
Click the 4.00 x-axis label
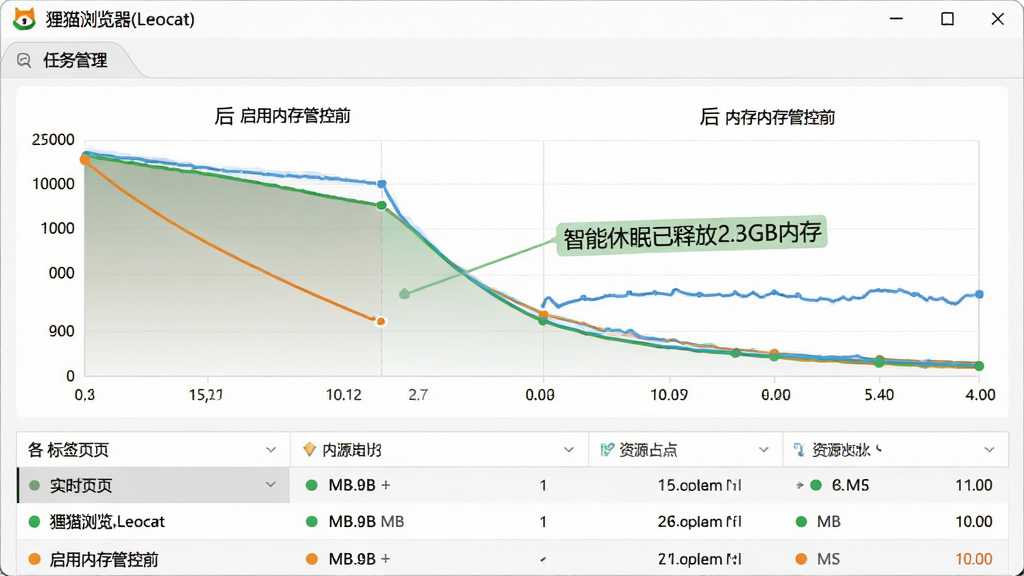pyautogui.click(x=981, y=395)
